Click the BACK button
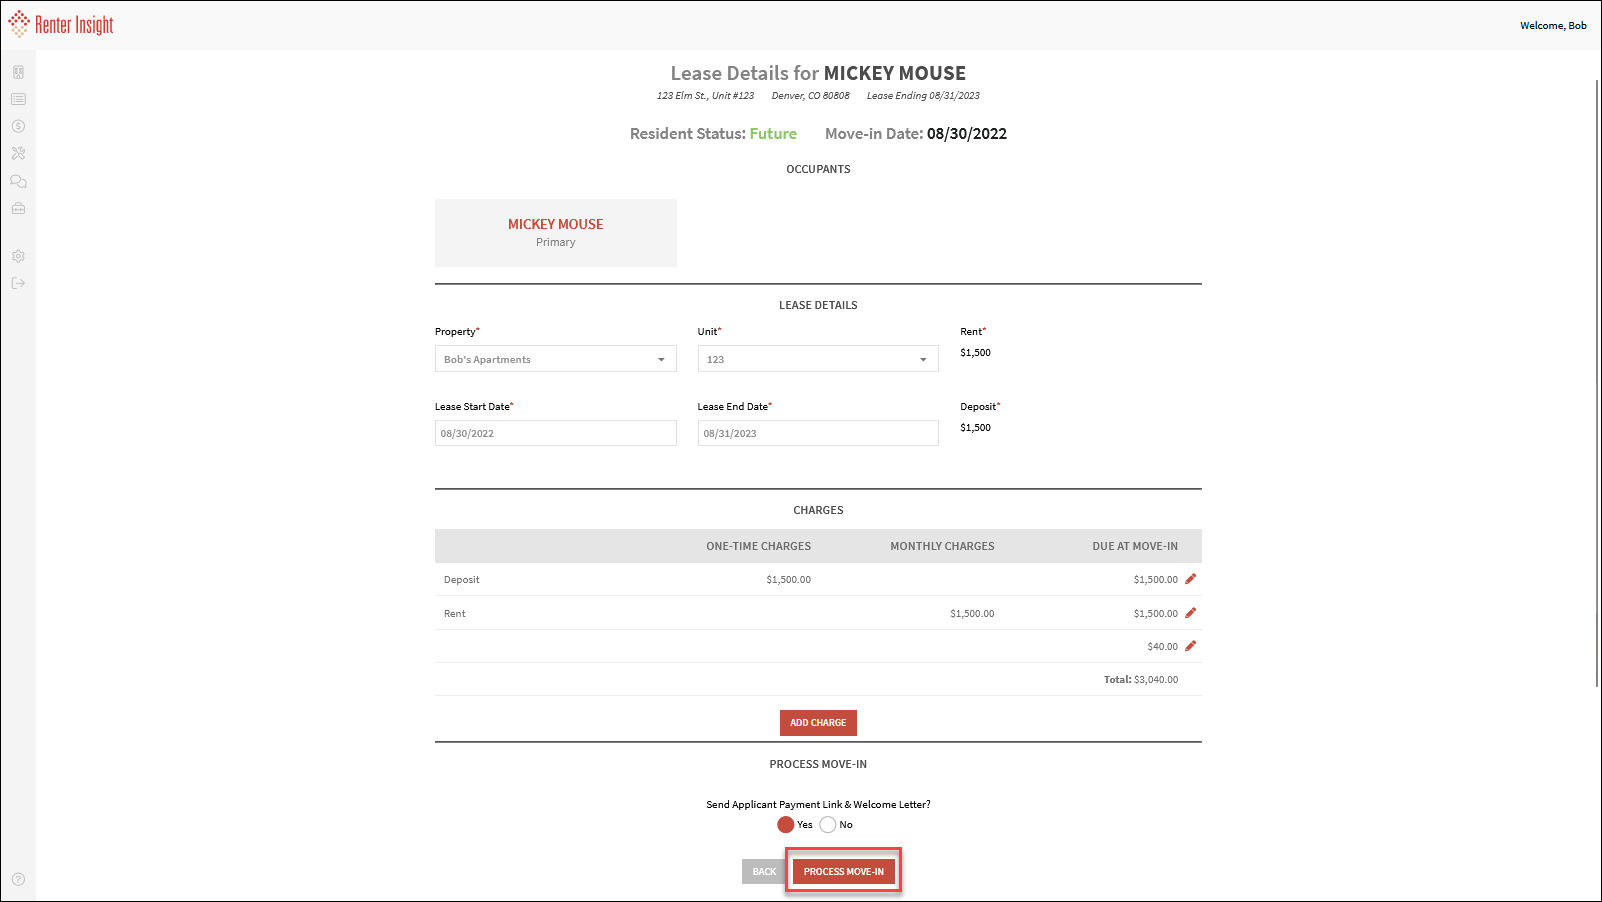Viewport: 1602px width, 902px height. (764, 871)
